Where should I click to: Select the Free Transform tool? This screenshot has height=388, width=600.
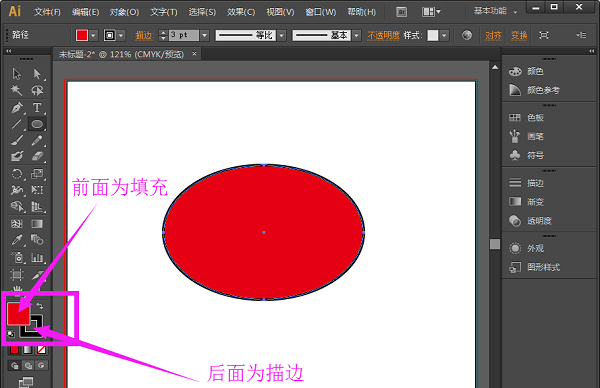point(37,190)
